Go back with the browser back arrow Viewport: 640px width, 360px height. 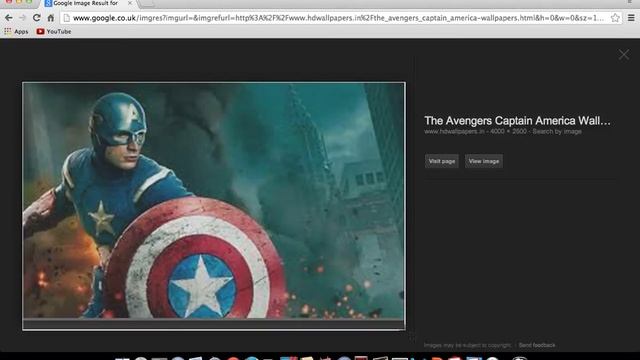(x=9, y=18)
